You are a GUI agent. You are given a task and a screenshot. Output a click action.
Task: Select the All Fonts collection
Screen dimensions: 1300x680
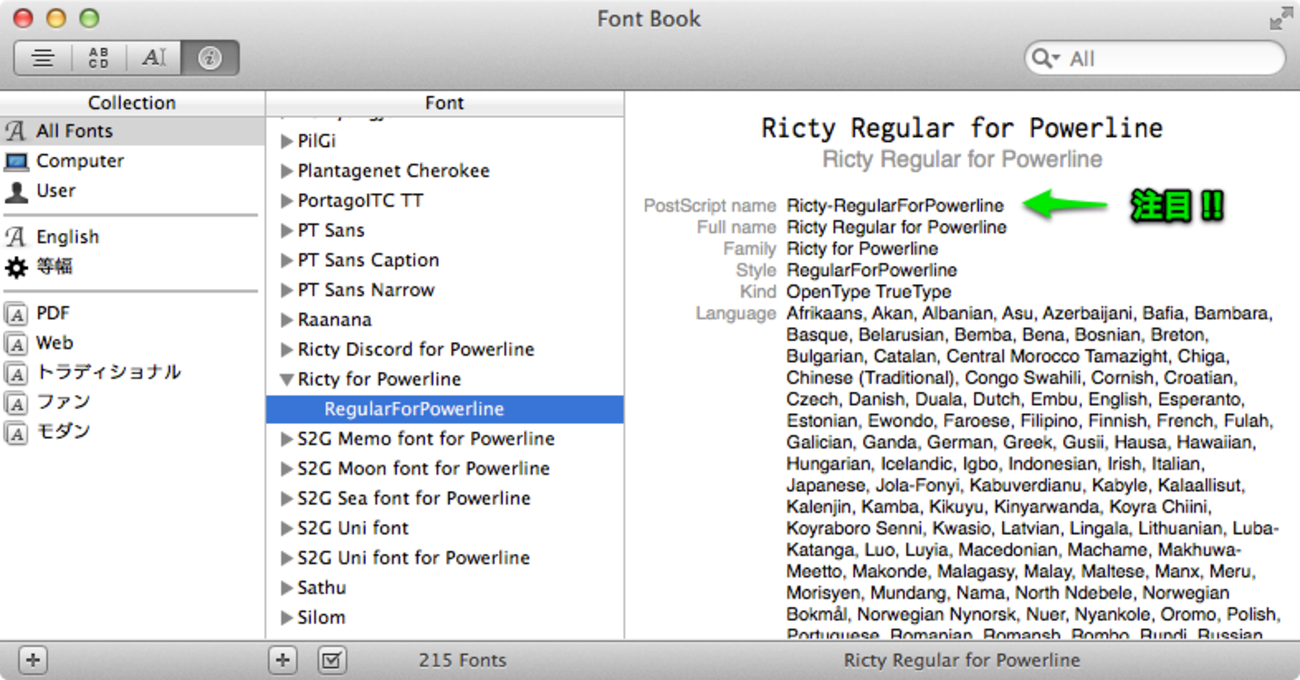coord(132,131)
